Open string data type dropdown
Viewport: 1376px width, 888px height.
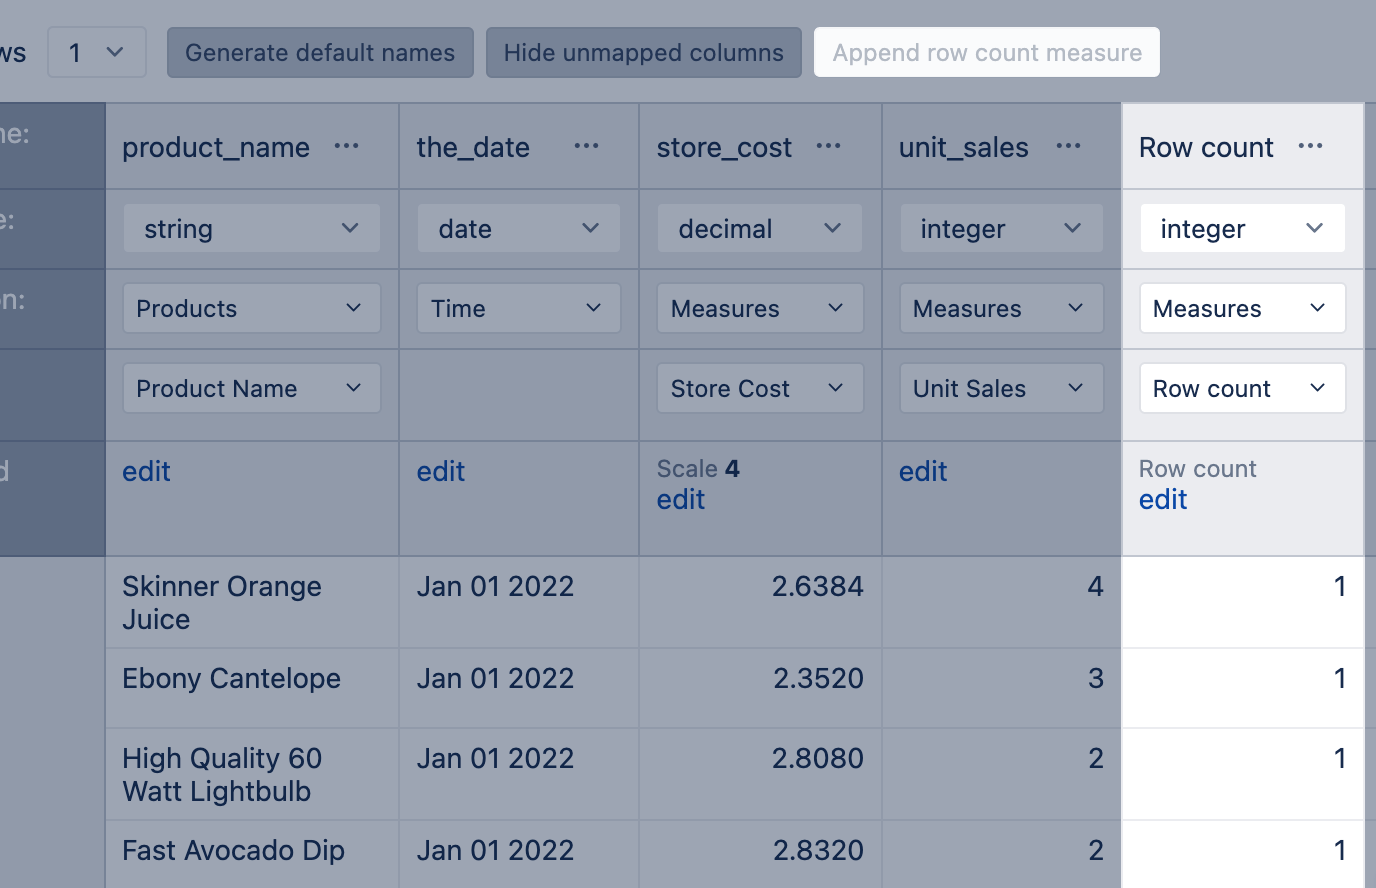pos(251,229)
